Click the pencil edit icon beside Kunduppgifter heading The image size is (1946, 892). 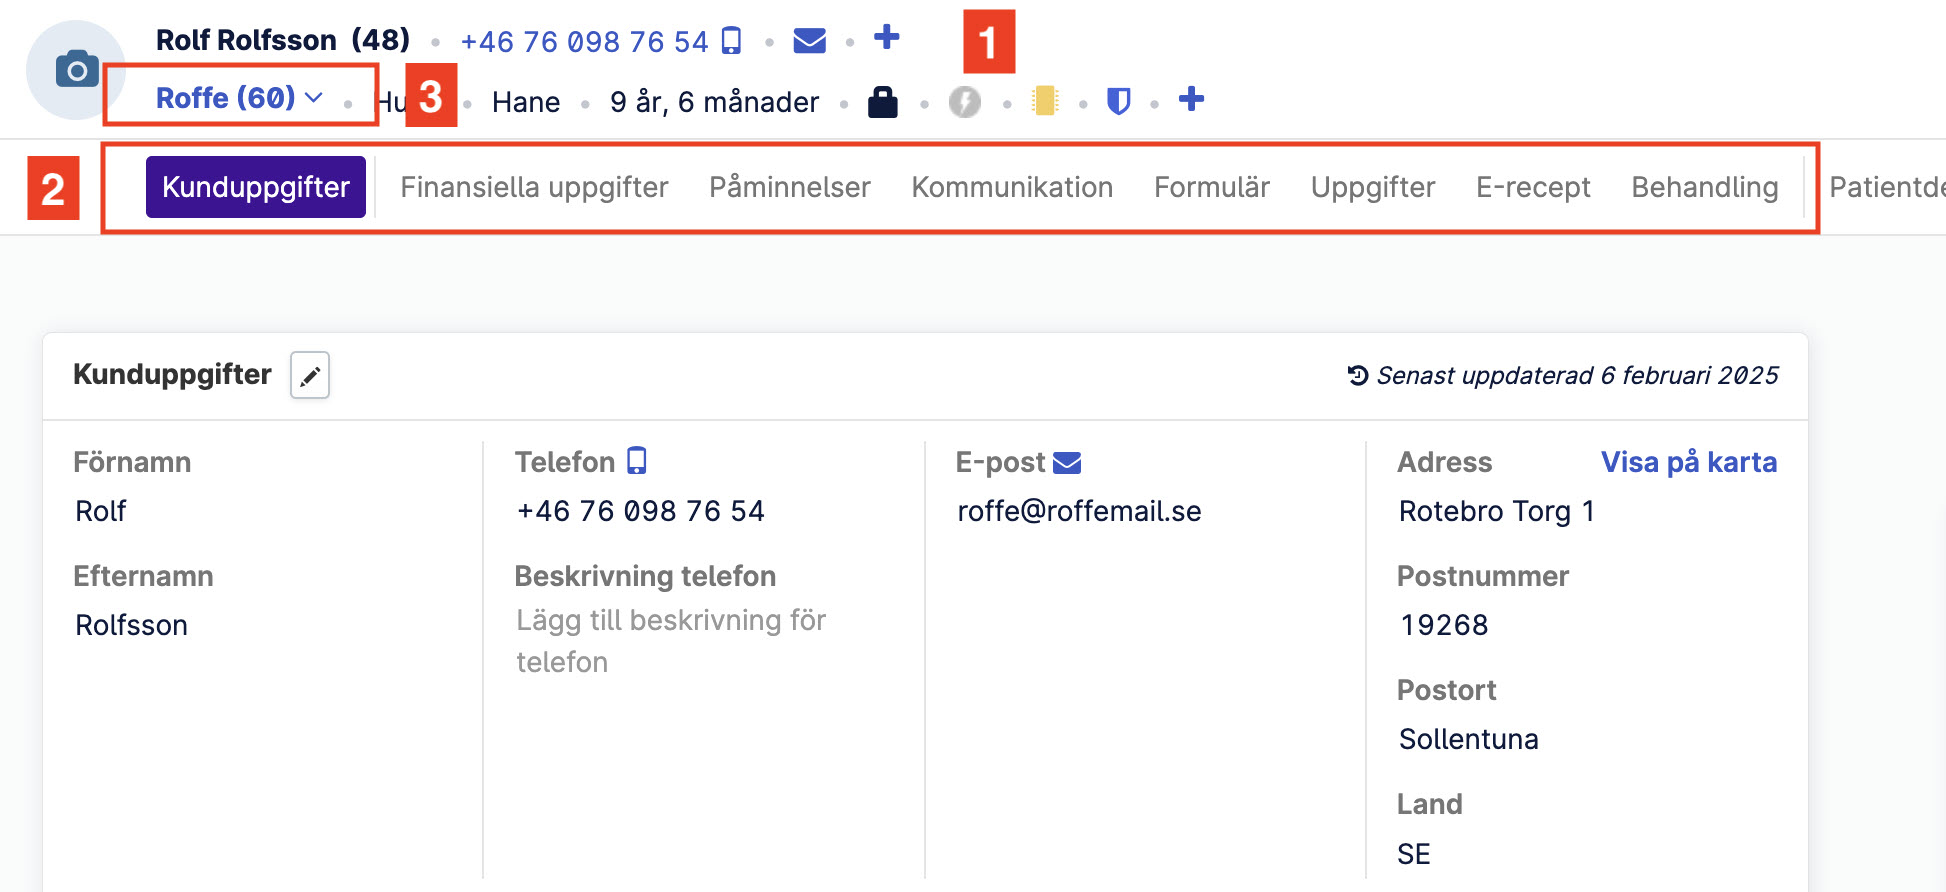pos(310,376)
